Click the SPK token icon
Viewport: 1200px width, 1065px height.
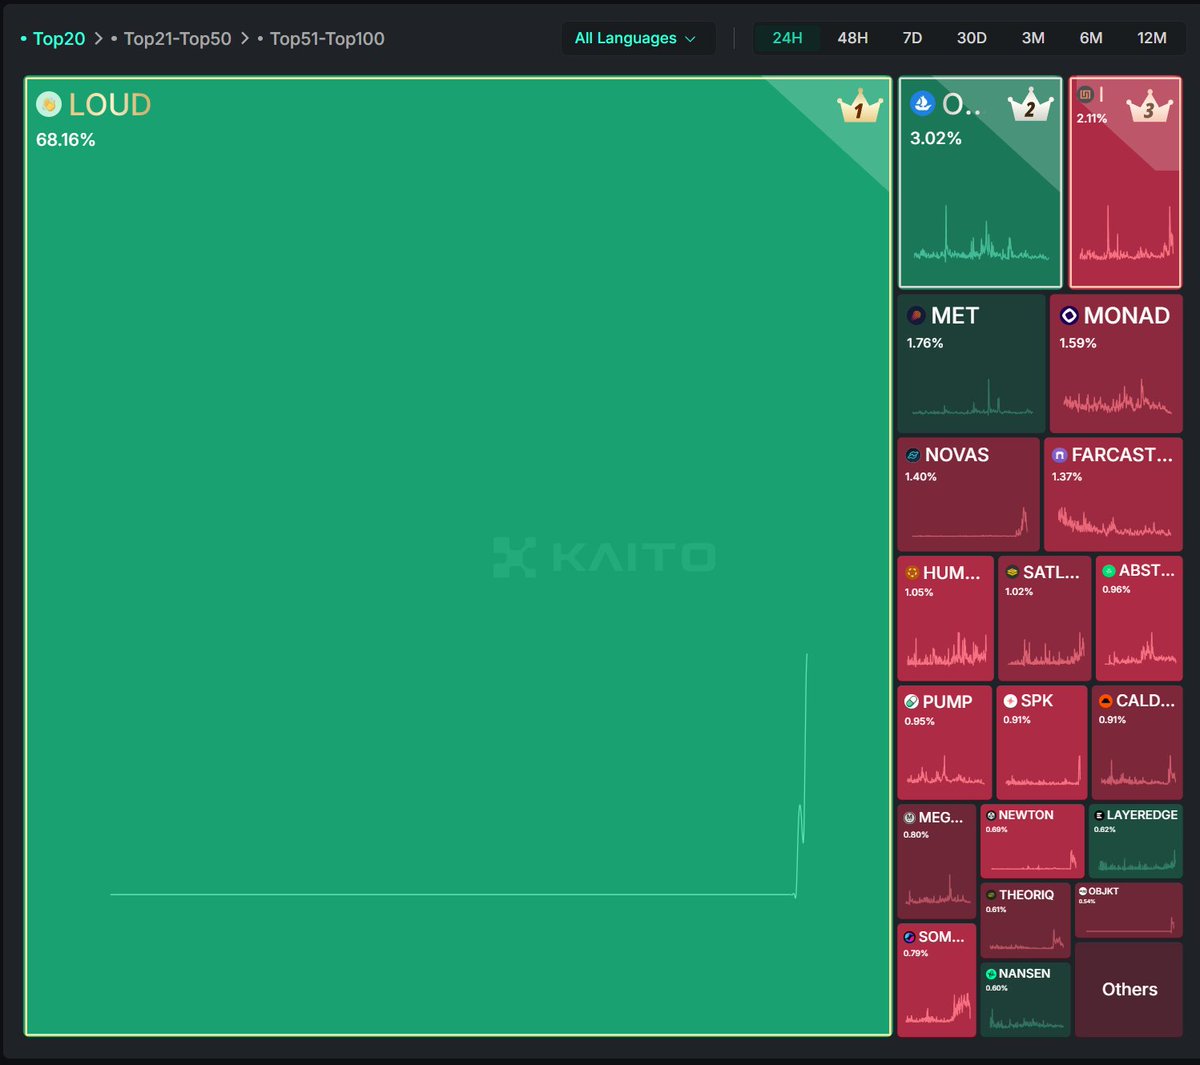coord(1011,701)
